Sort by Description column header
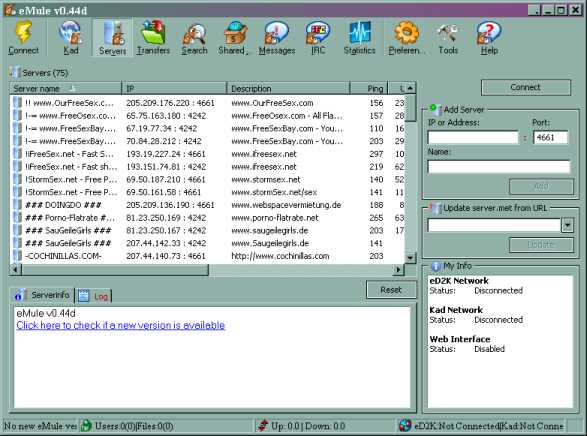The height and width of the screenshot is (436, 587). (x=288, y=88)
